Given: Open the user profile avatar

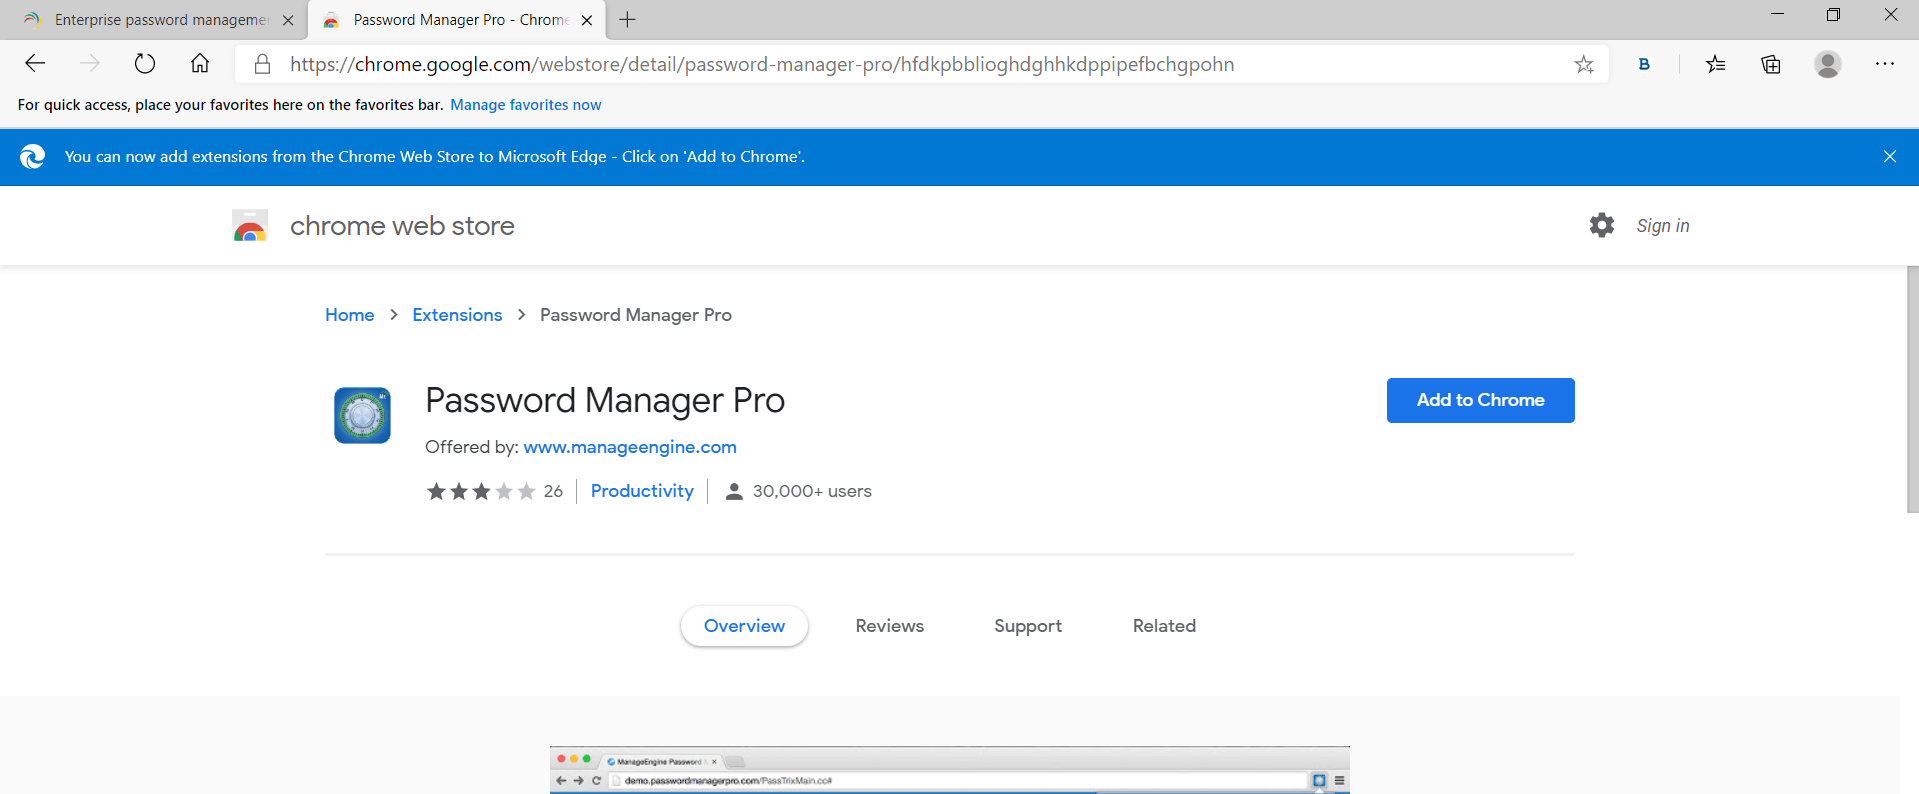Looking at the screenshot, I should (x=1828, y=65).
